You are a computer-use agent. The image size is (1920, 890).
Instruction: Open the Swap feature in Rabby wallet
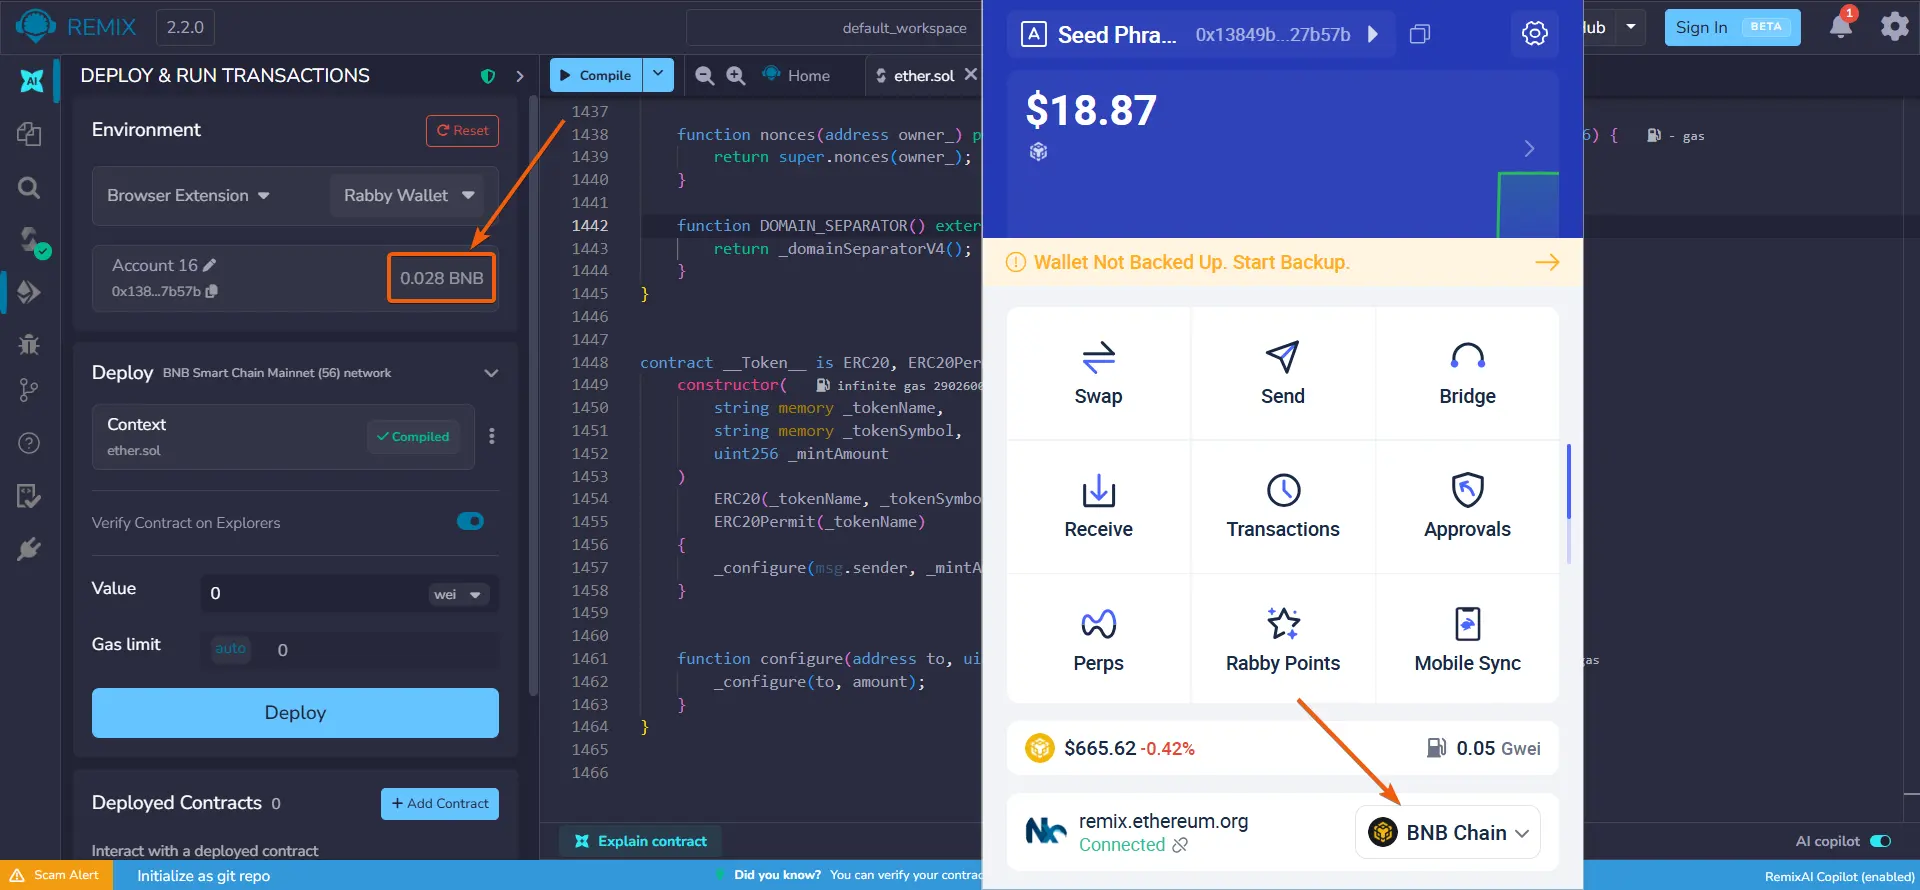(x=1098, y=374)
